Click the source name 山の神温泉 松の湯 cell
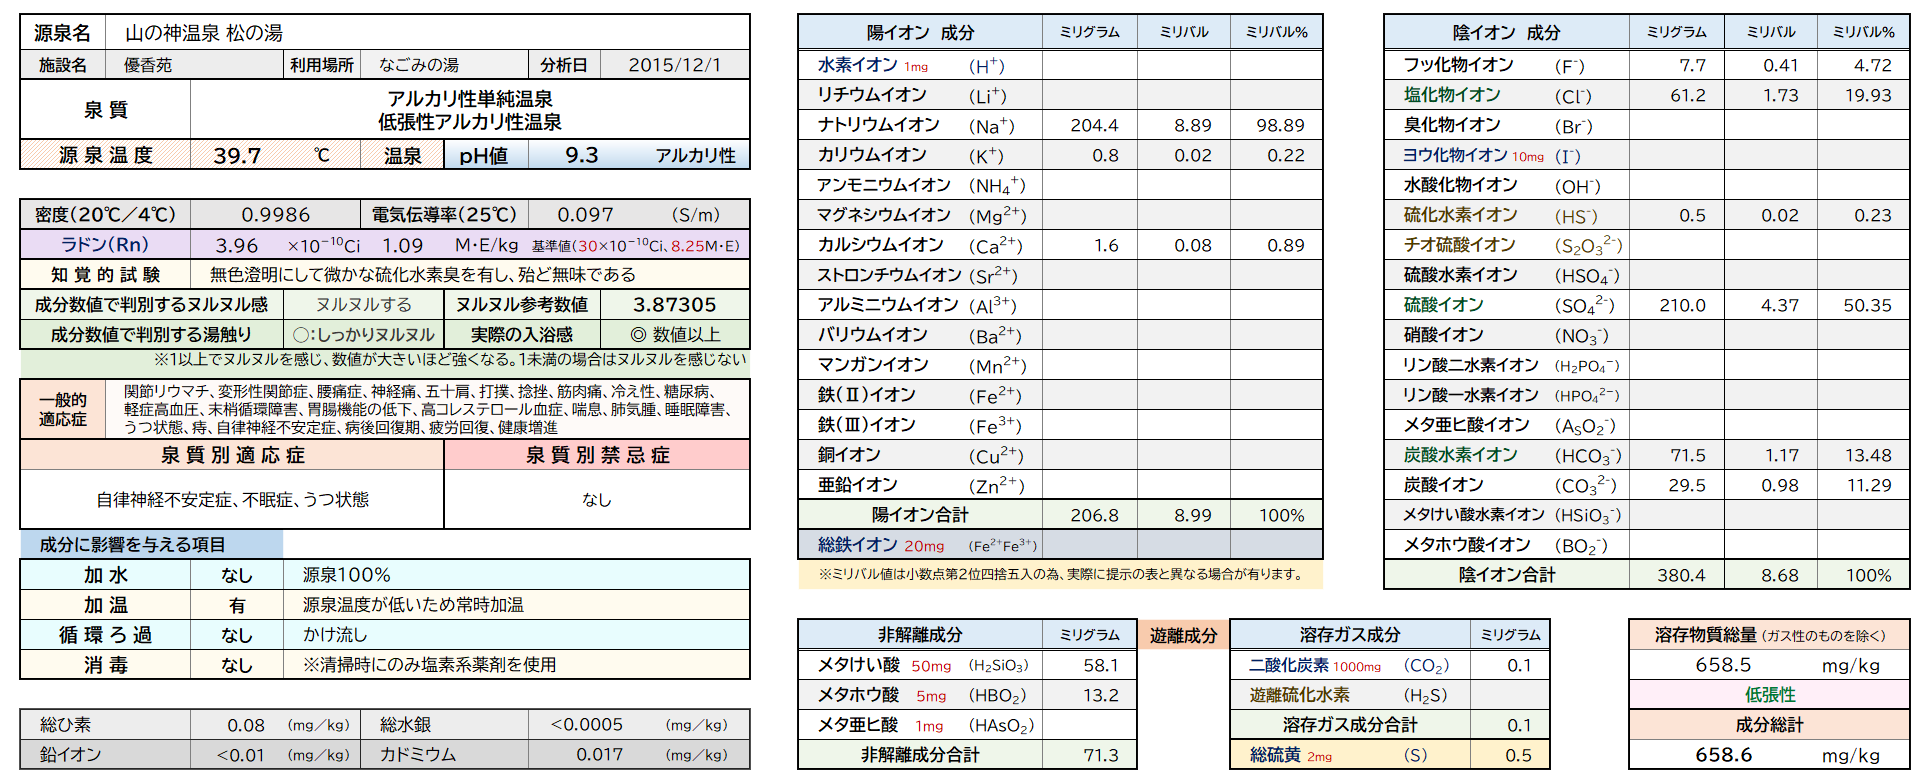 point(204,33)
